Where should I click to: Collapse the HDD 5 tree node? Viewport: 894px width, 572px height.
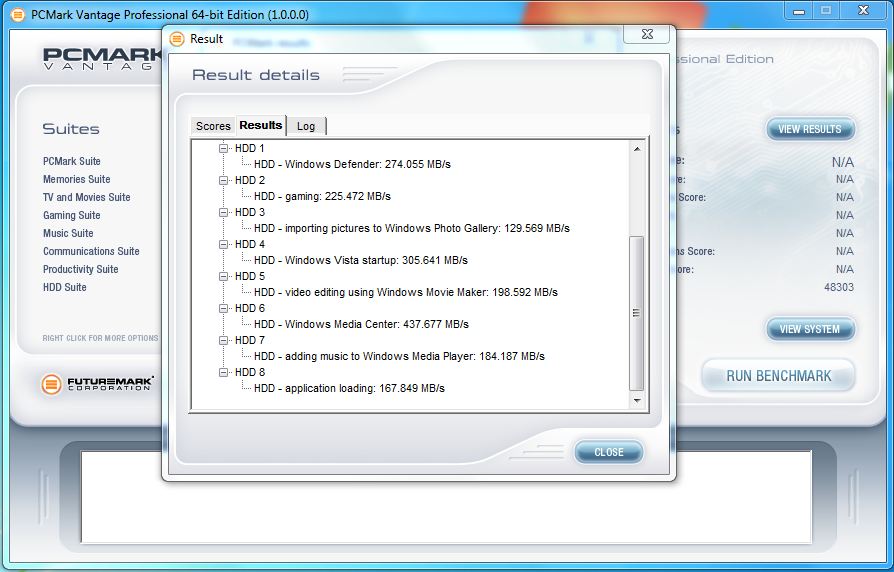point(223,276)
